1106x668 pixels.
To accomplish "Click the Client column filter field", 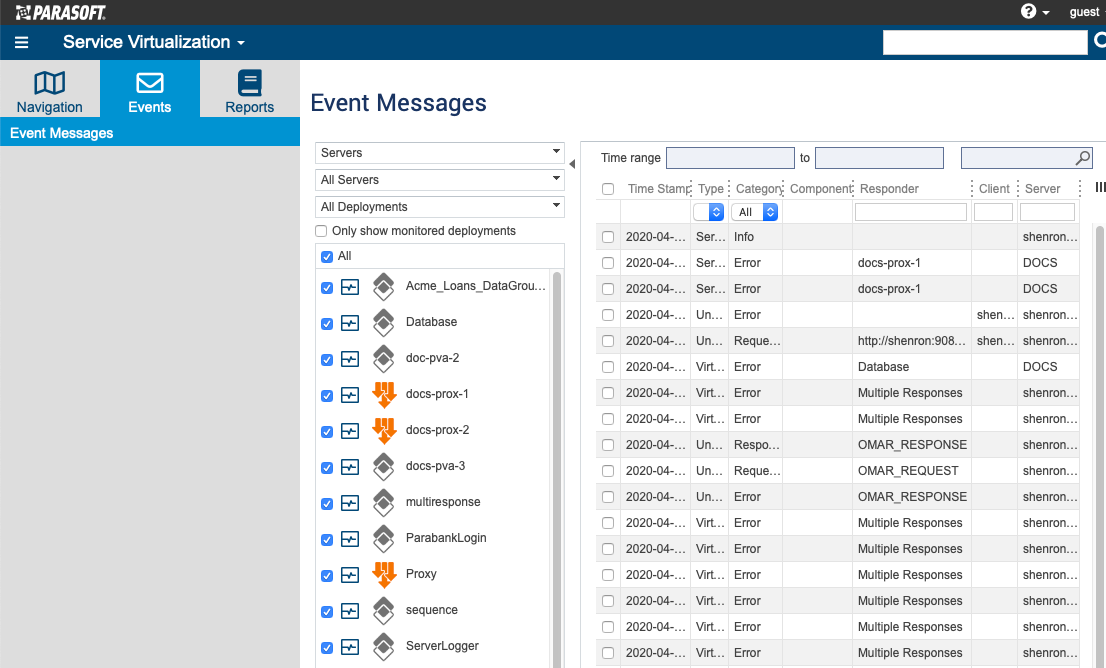I will tap(993, 212).
